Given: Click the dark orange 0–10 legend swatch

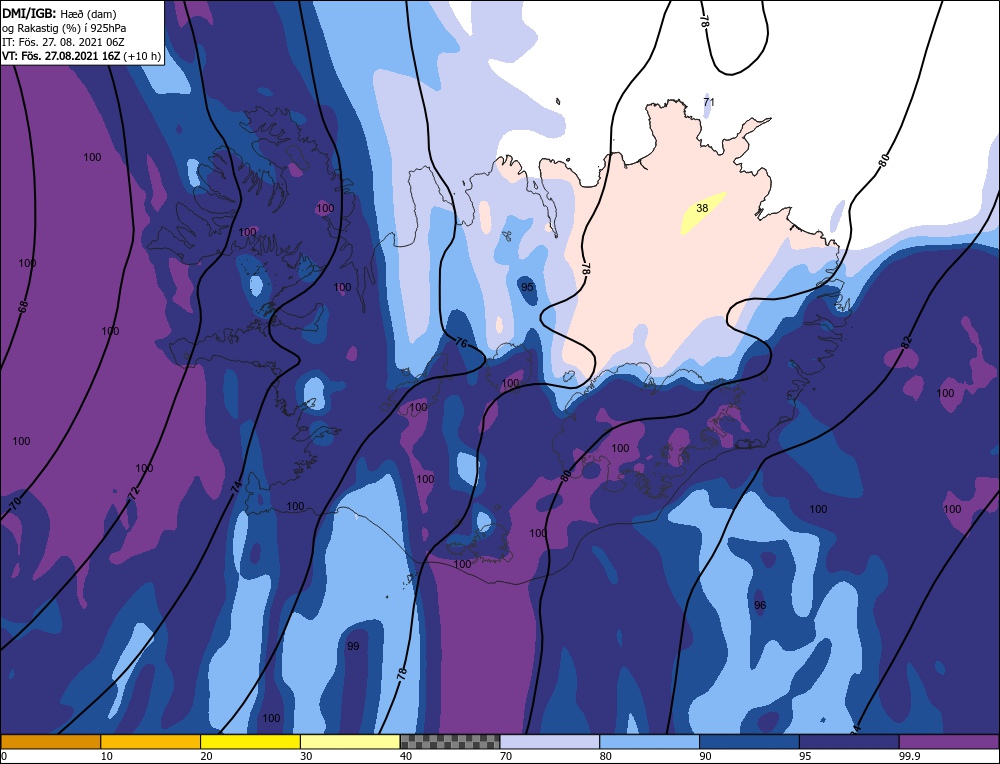Looking at the screenshot, I should (x=50, y=742).
